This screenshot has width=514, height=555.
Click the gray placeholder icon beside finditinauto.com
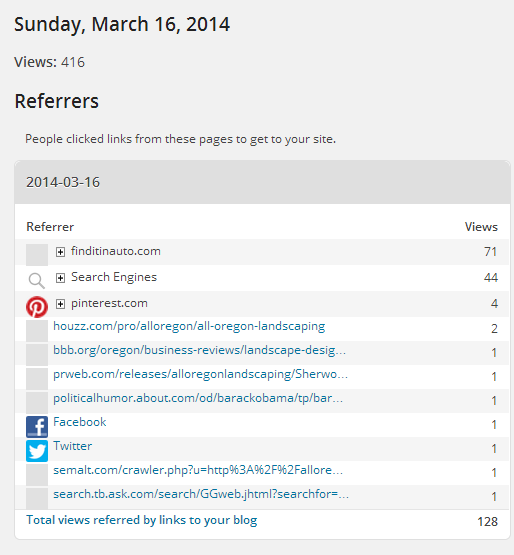[37, 254]
